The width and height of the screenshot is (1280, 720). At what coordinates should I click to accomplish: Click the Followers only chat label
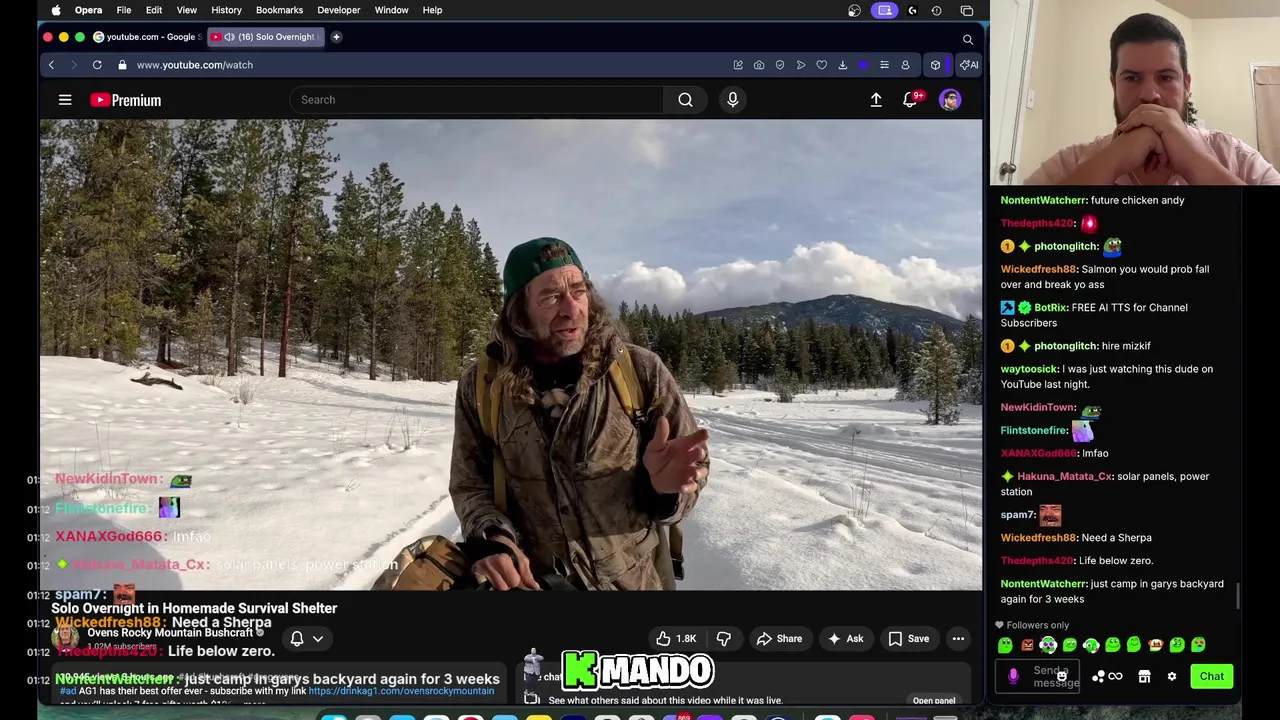coord(1037,625)
